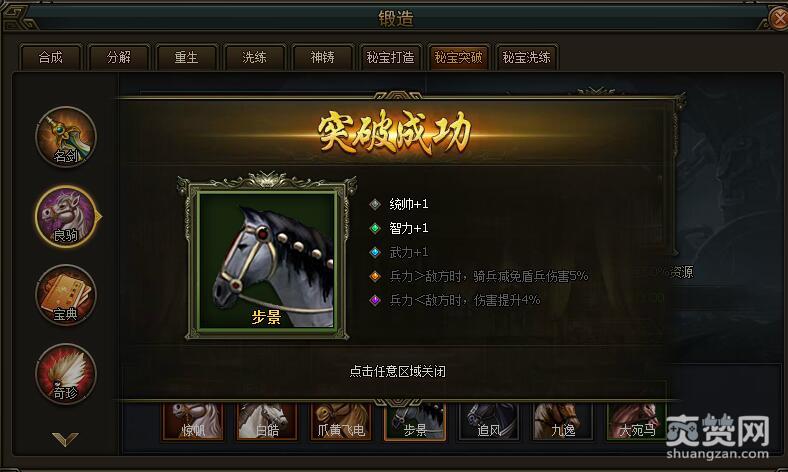Expand sidebar list with down chevron
Image resolution: width=788 pixels, height=472 pixels.
tap(65, 439)
